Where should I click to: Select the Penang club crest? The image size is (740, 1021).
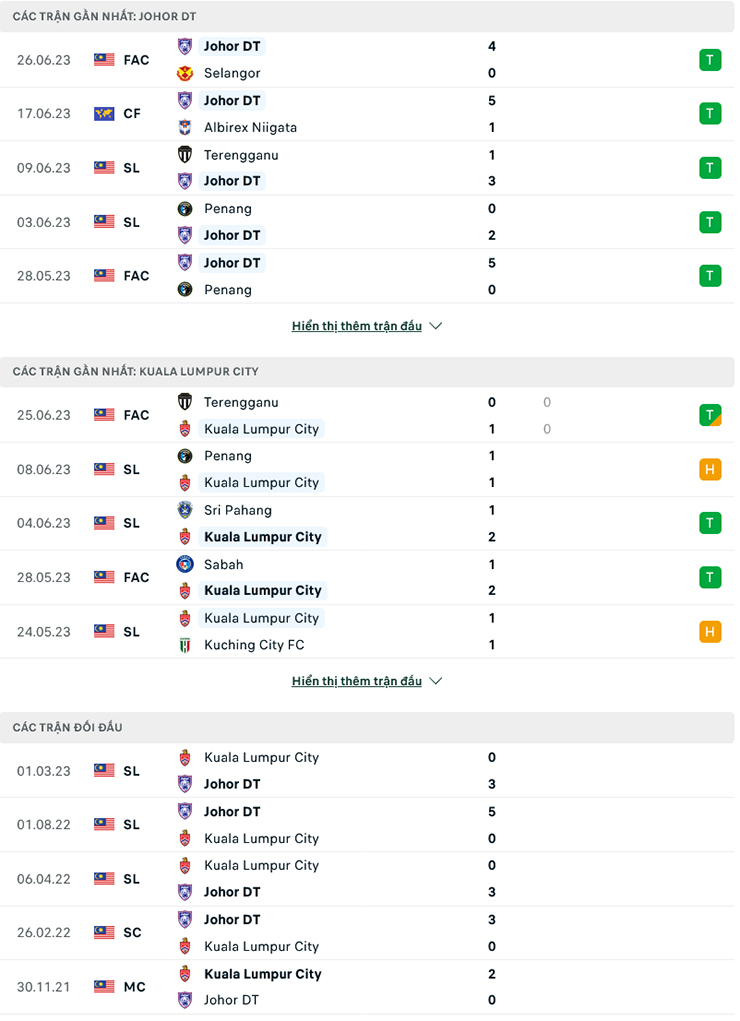(x=185, y=208)
